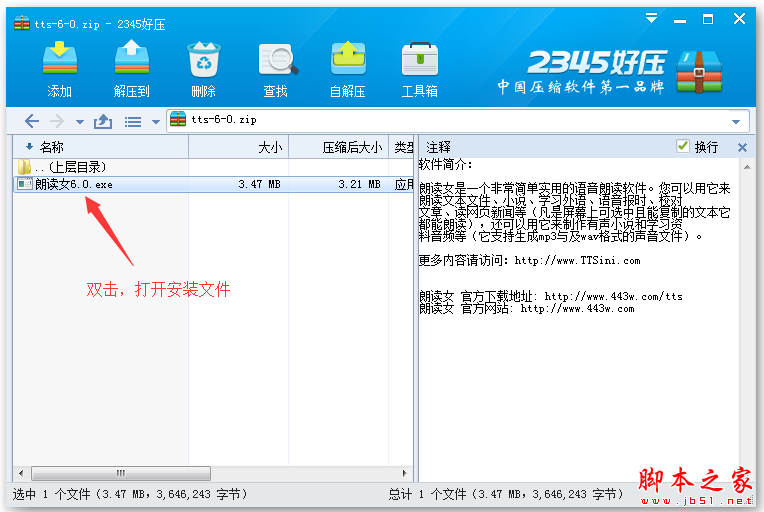Close the 注释 comment panel
The image size is (764, 512).
click(x=742, y=147)
